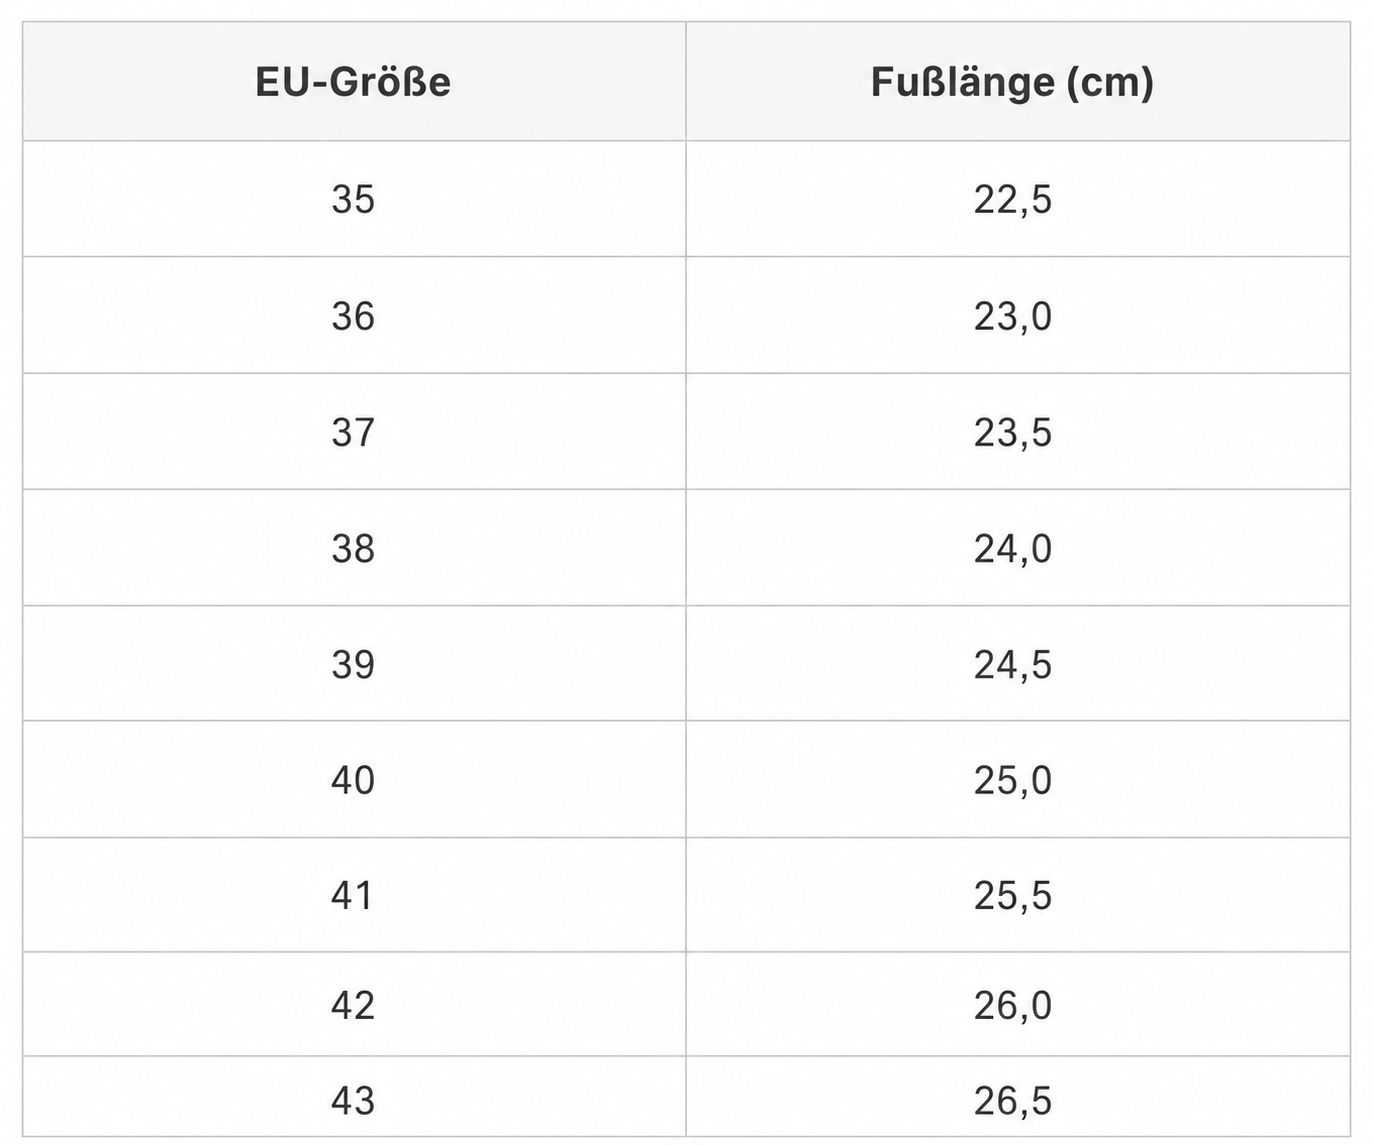
Task: Click the 26,0 foot length value
Action: tap(1013, 1005)
